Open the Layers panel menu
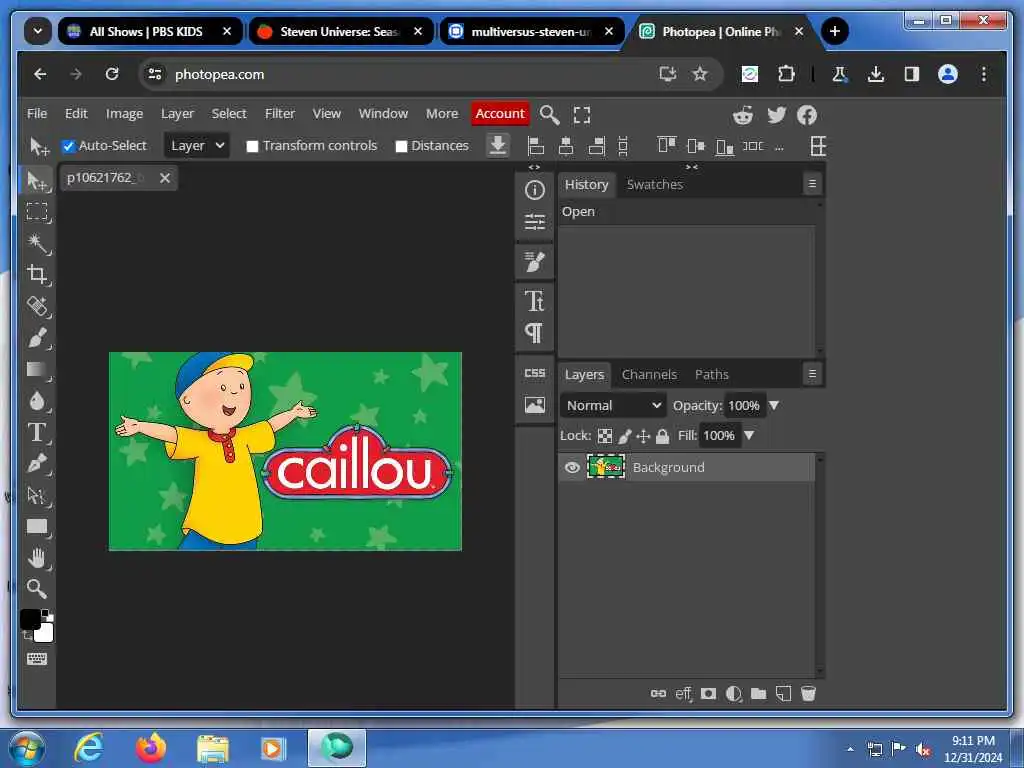This screenshot has width=1024, height=768. (812, 374)
